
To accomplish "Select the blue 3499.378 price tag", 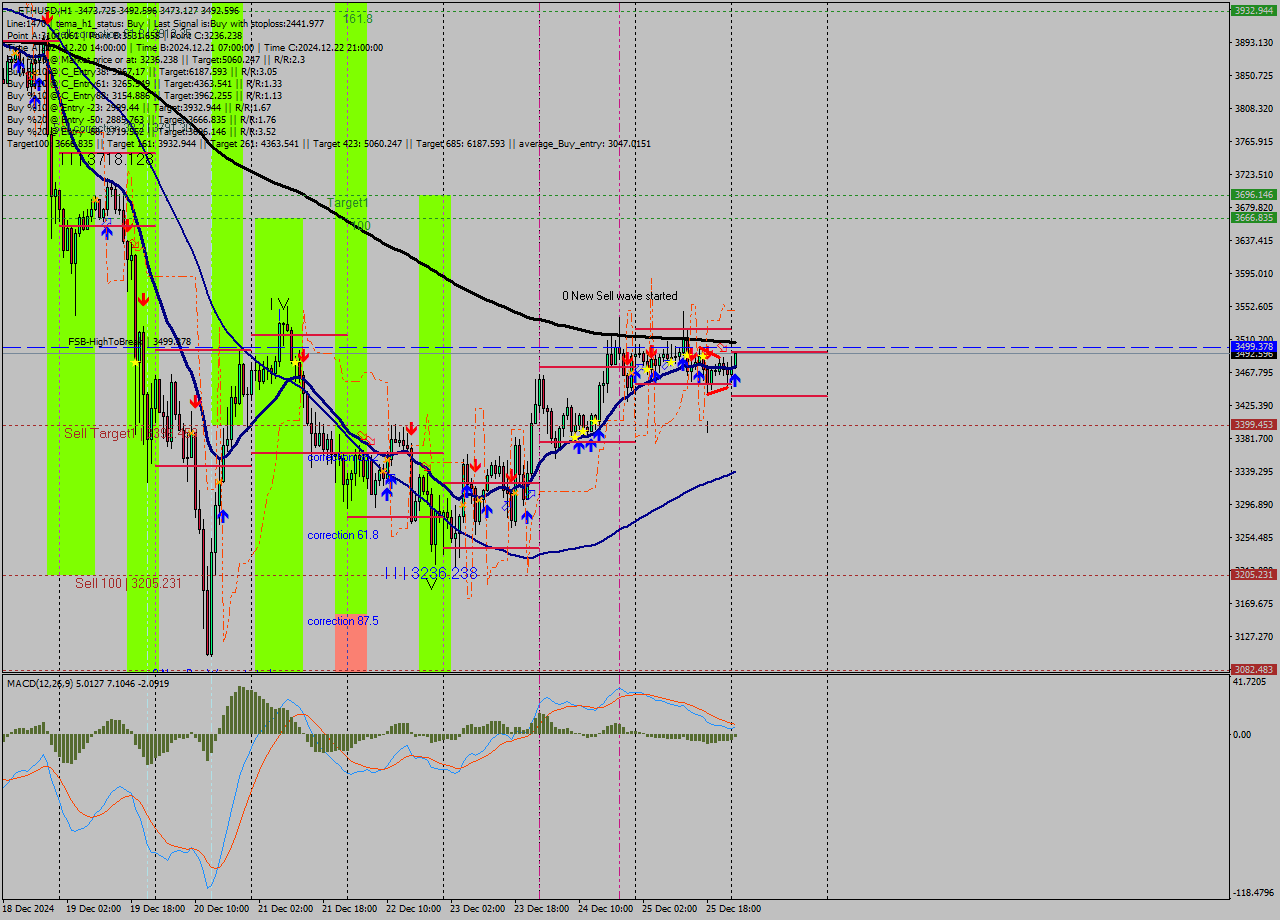I will coord(1253,346).
